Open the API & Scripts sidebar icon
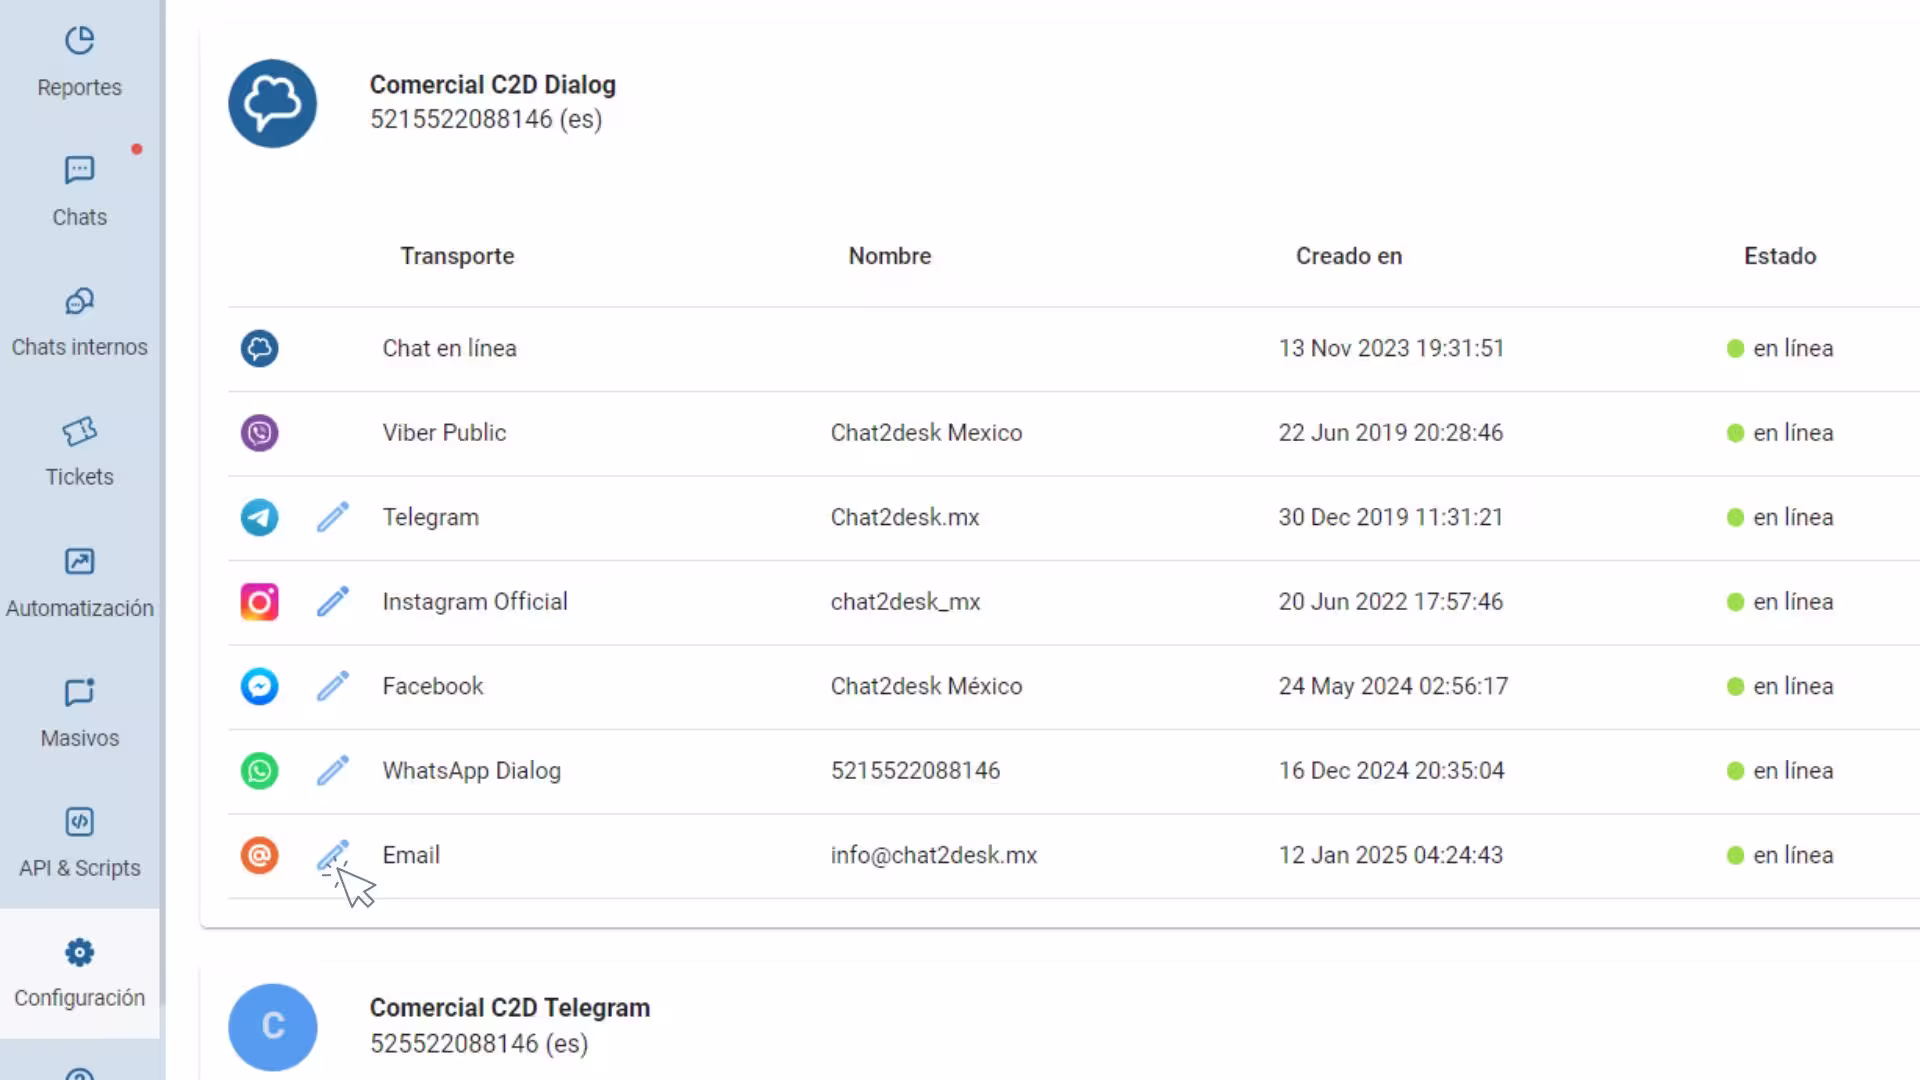1920x1080 pixels. tap(80, 822)
